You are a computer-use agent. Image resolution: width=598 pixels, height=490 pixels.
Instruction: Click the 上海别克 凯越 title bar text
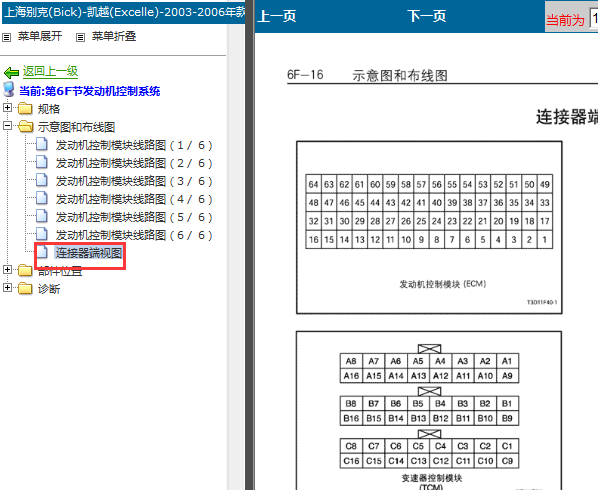click(124, 12)
